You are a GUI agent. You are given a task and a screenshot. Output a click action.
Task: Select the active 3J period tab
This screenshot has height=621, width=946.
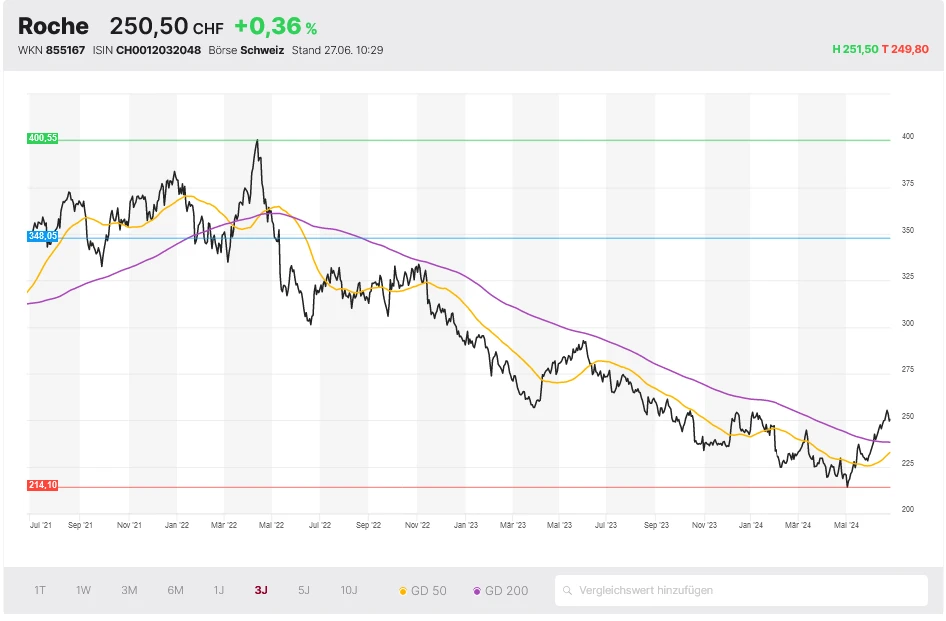tap(261, 590)
